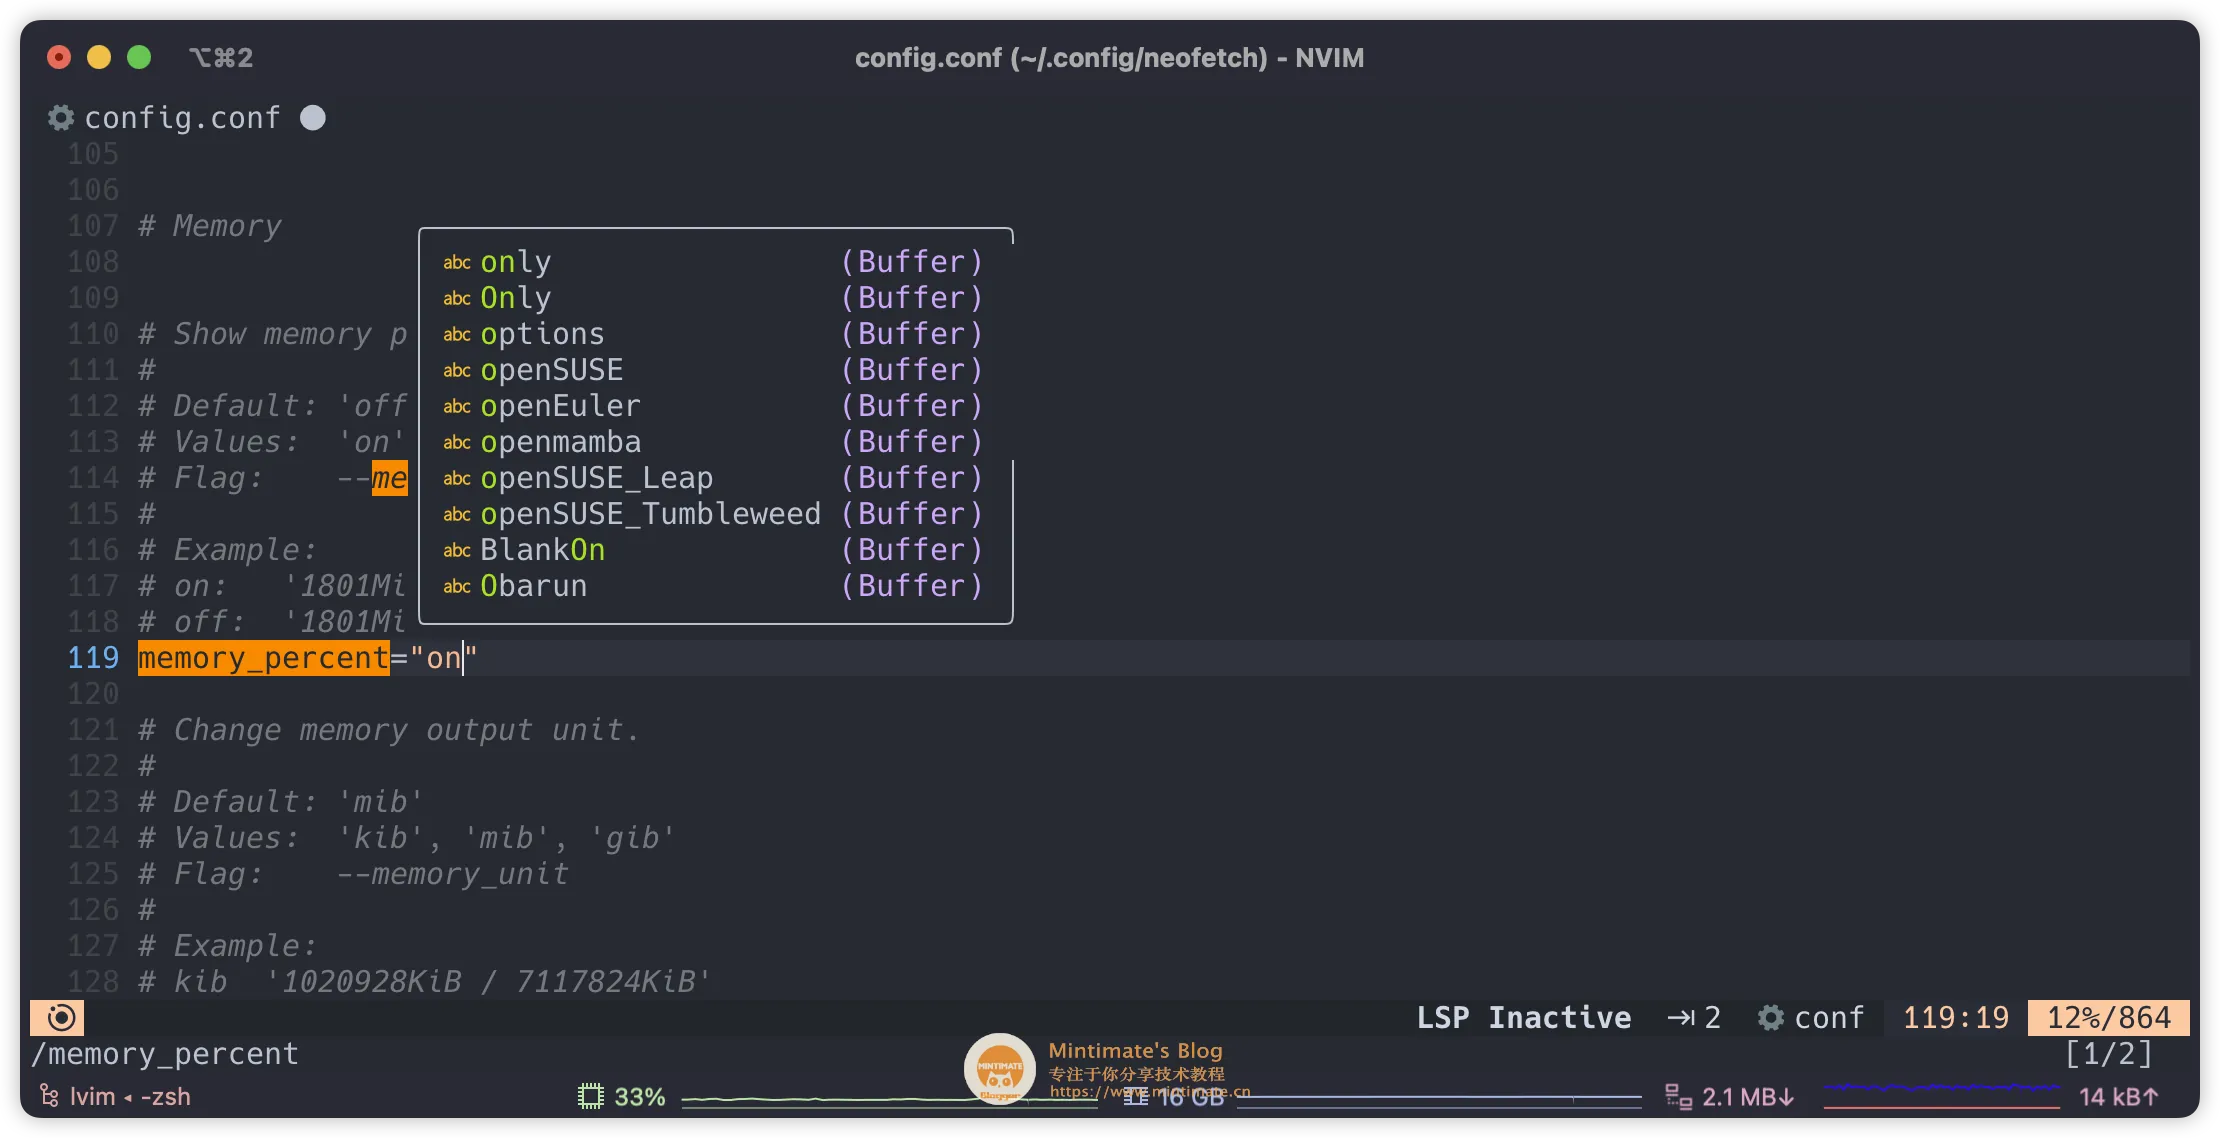The height and width of the screenshot is (1138, 2220).
Task: Click the conf filetype gear icon in statusline
Action: [x=1771, y=1018]
